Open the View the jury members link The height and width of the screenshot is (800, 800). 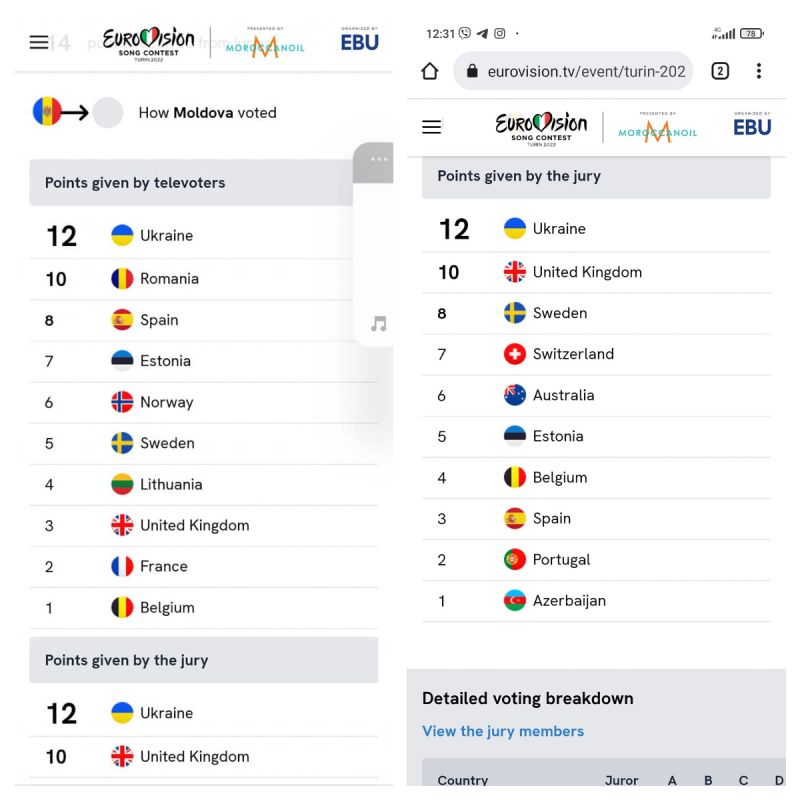click(503, 731)
